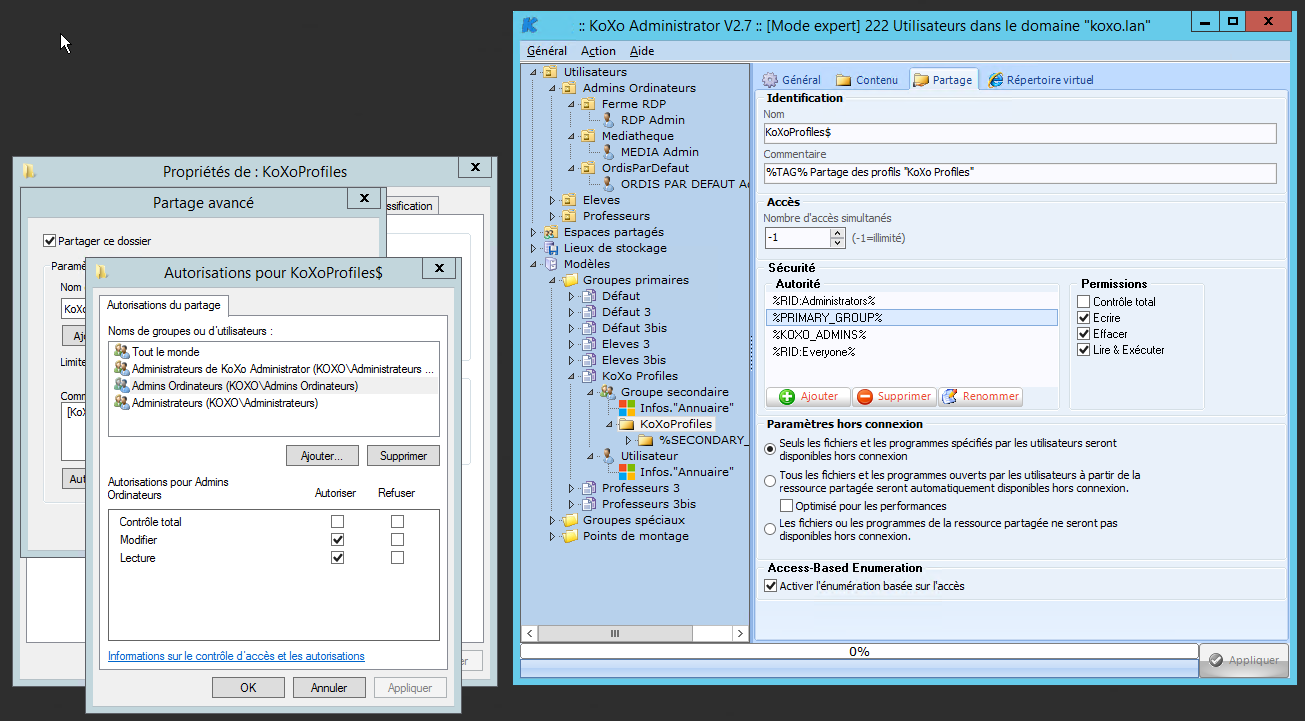Click the Groupes spéciaux folder icon
Viewport: 1305px width, 721px height.
tap(569, 520)
